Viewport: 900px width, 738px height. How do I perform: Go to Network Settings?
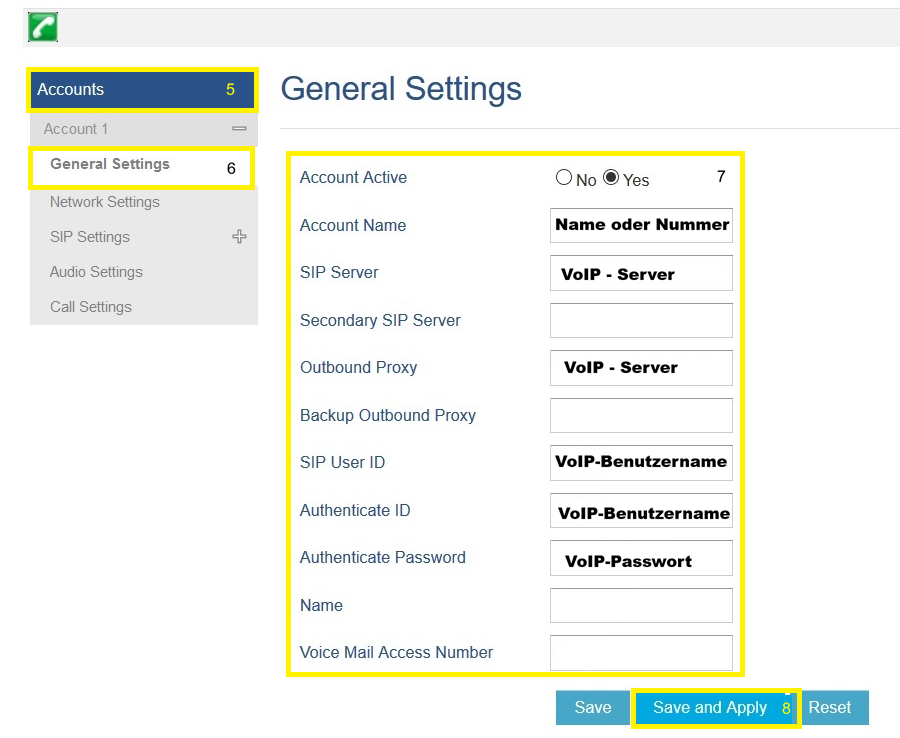[105, 202]
